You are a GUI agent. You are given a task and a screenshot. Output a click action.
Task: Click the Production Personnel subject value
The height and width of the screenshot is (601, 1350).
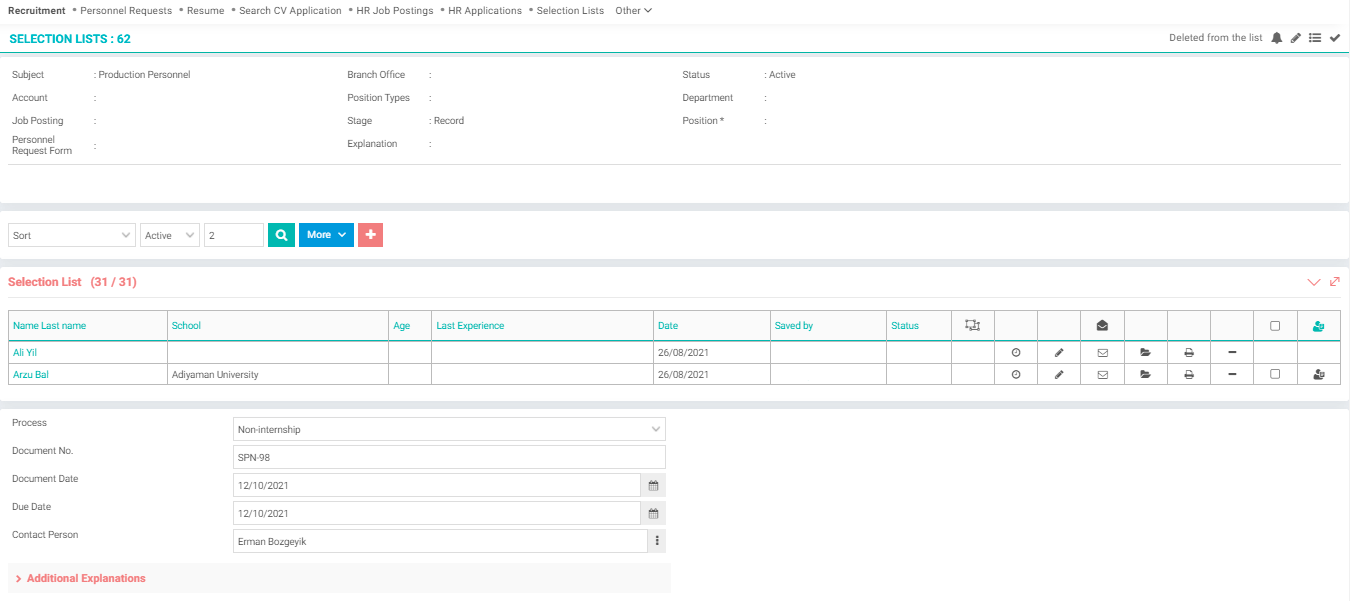144,75
